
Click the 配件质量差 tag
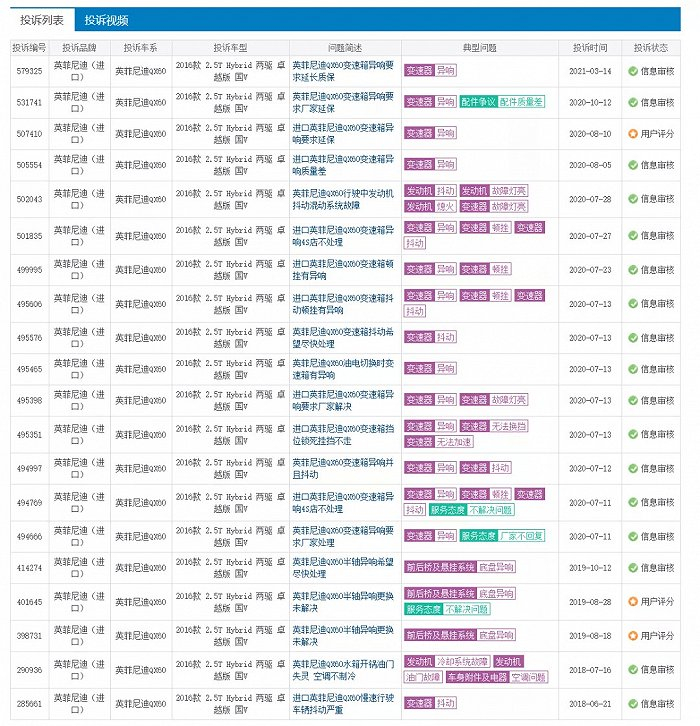point(521,102)
